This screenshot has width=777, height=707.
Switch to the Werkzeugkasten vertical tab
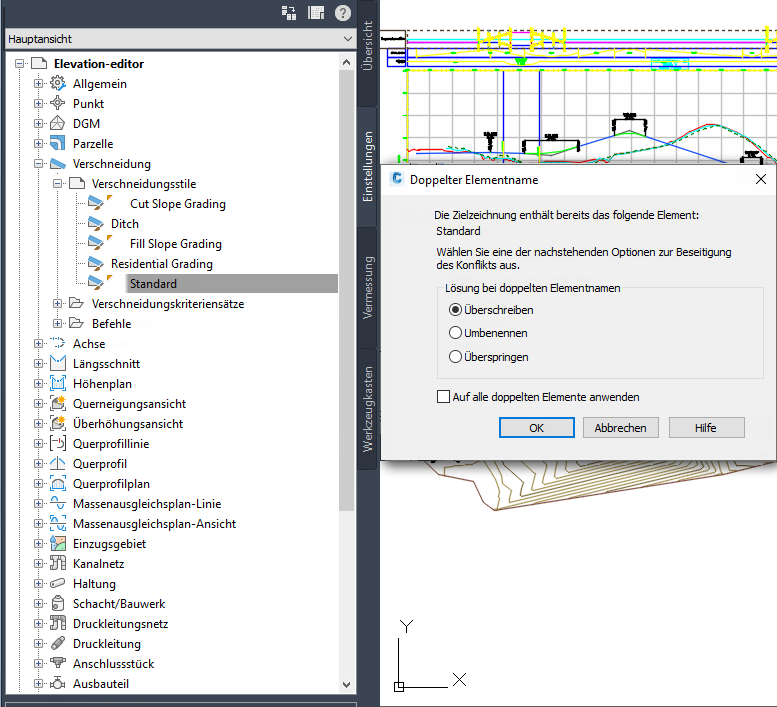pyautogui.click(x=367, y=409)
